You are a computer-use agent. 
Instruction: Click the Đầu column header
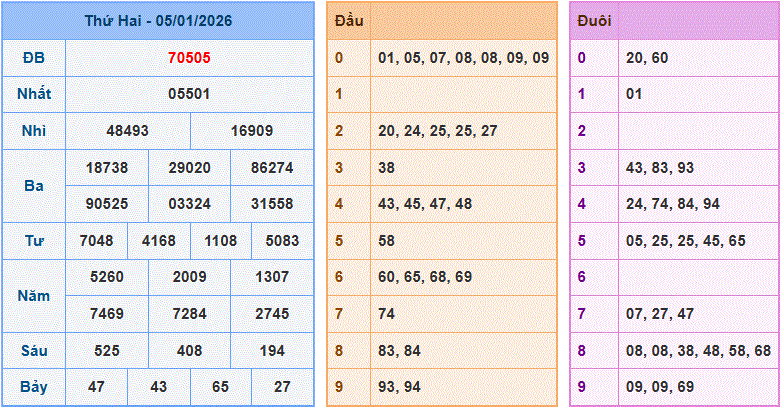[349, 21]
